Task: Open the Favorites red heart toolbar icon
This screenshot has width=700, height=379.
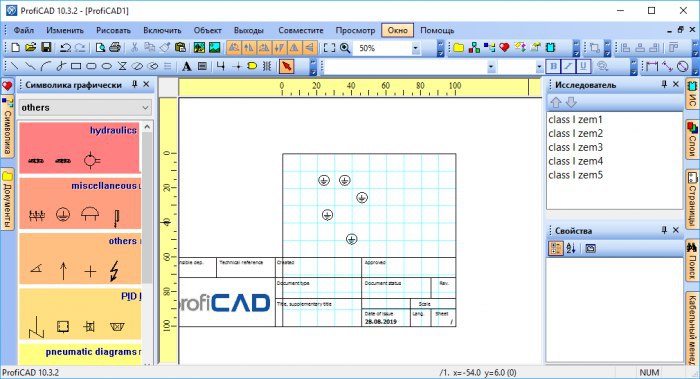Action: [x=504, y=47]
